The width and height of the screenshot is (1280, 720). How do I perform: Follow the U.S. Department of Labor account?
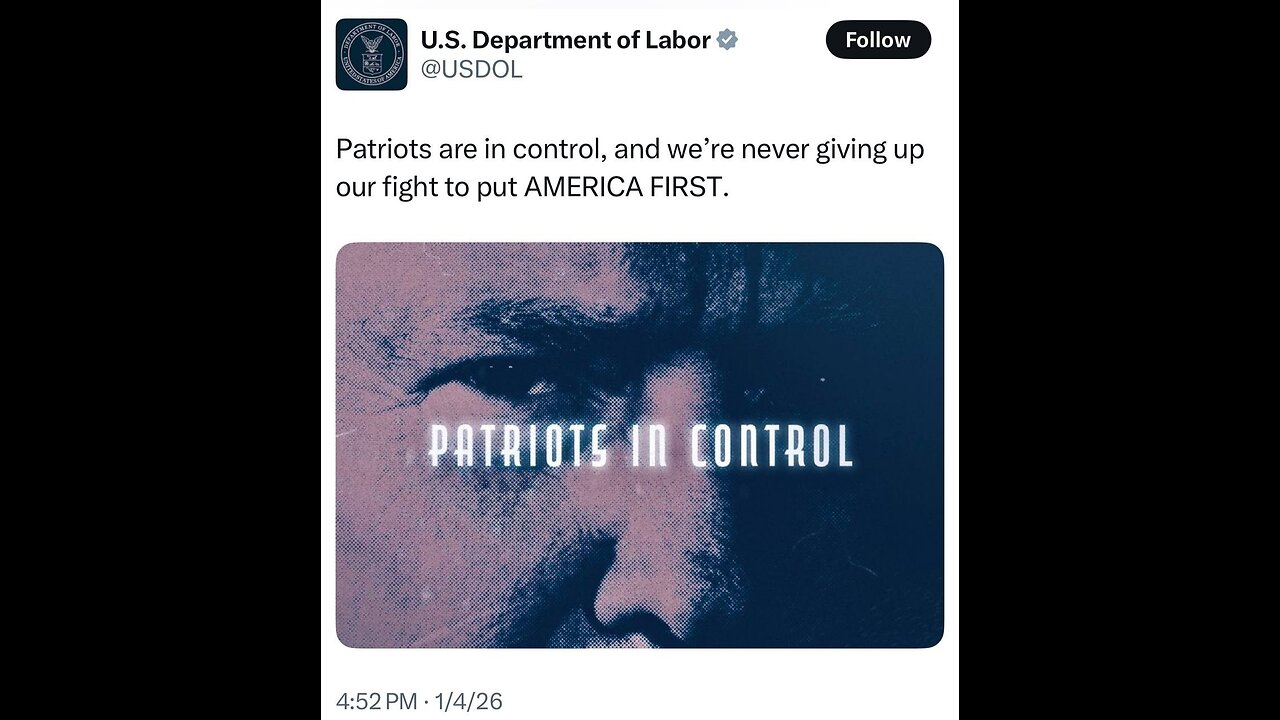coord(878,40)
